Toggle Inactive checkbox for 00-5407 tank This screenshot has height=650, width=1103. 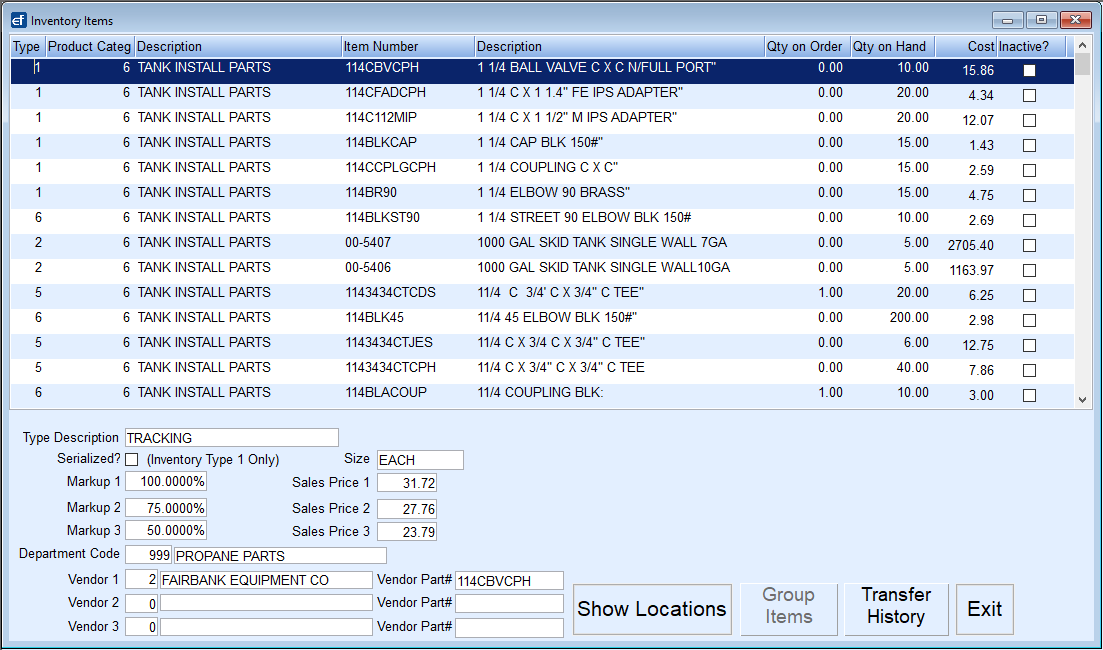click(x=1029, y=246)
